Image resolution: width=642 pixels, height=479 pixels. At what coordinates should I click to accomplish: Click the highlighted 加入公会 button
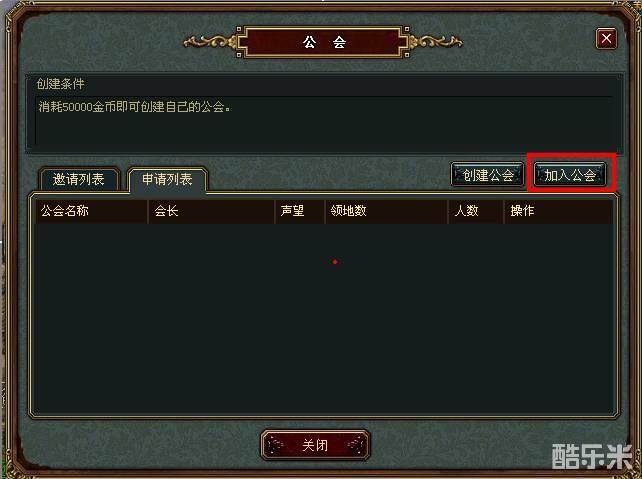point(570,175)
